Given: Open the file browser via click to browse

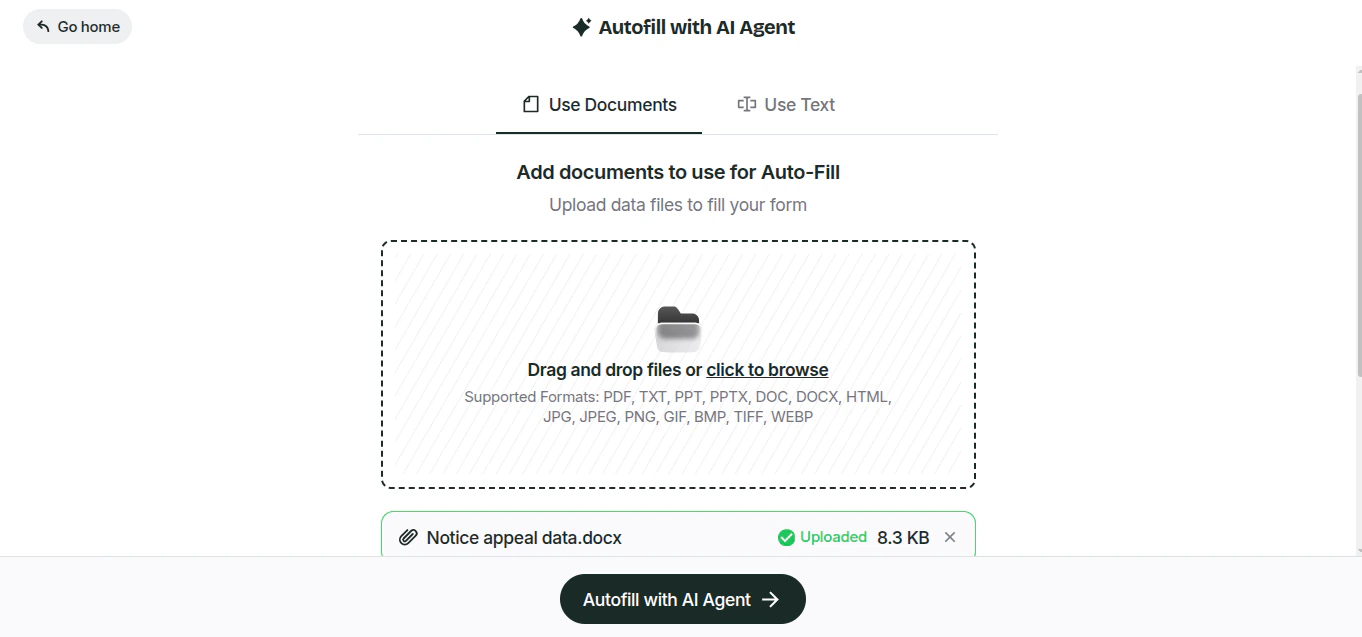Looking at the screenshot, I should pyautogui.click(x=767, y=369).
